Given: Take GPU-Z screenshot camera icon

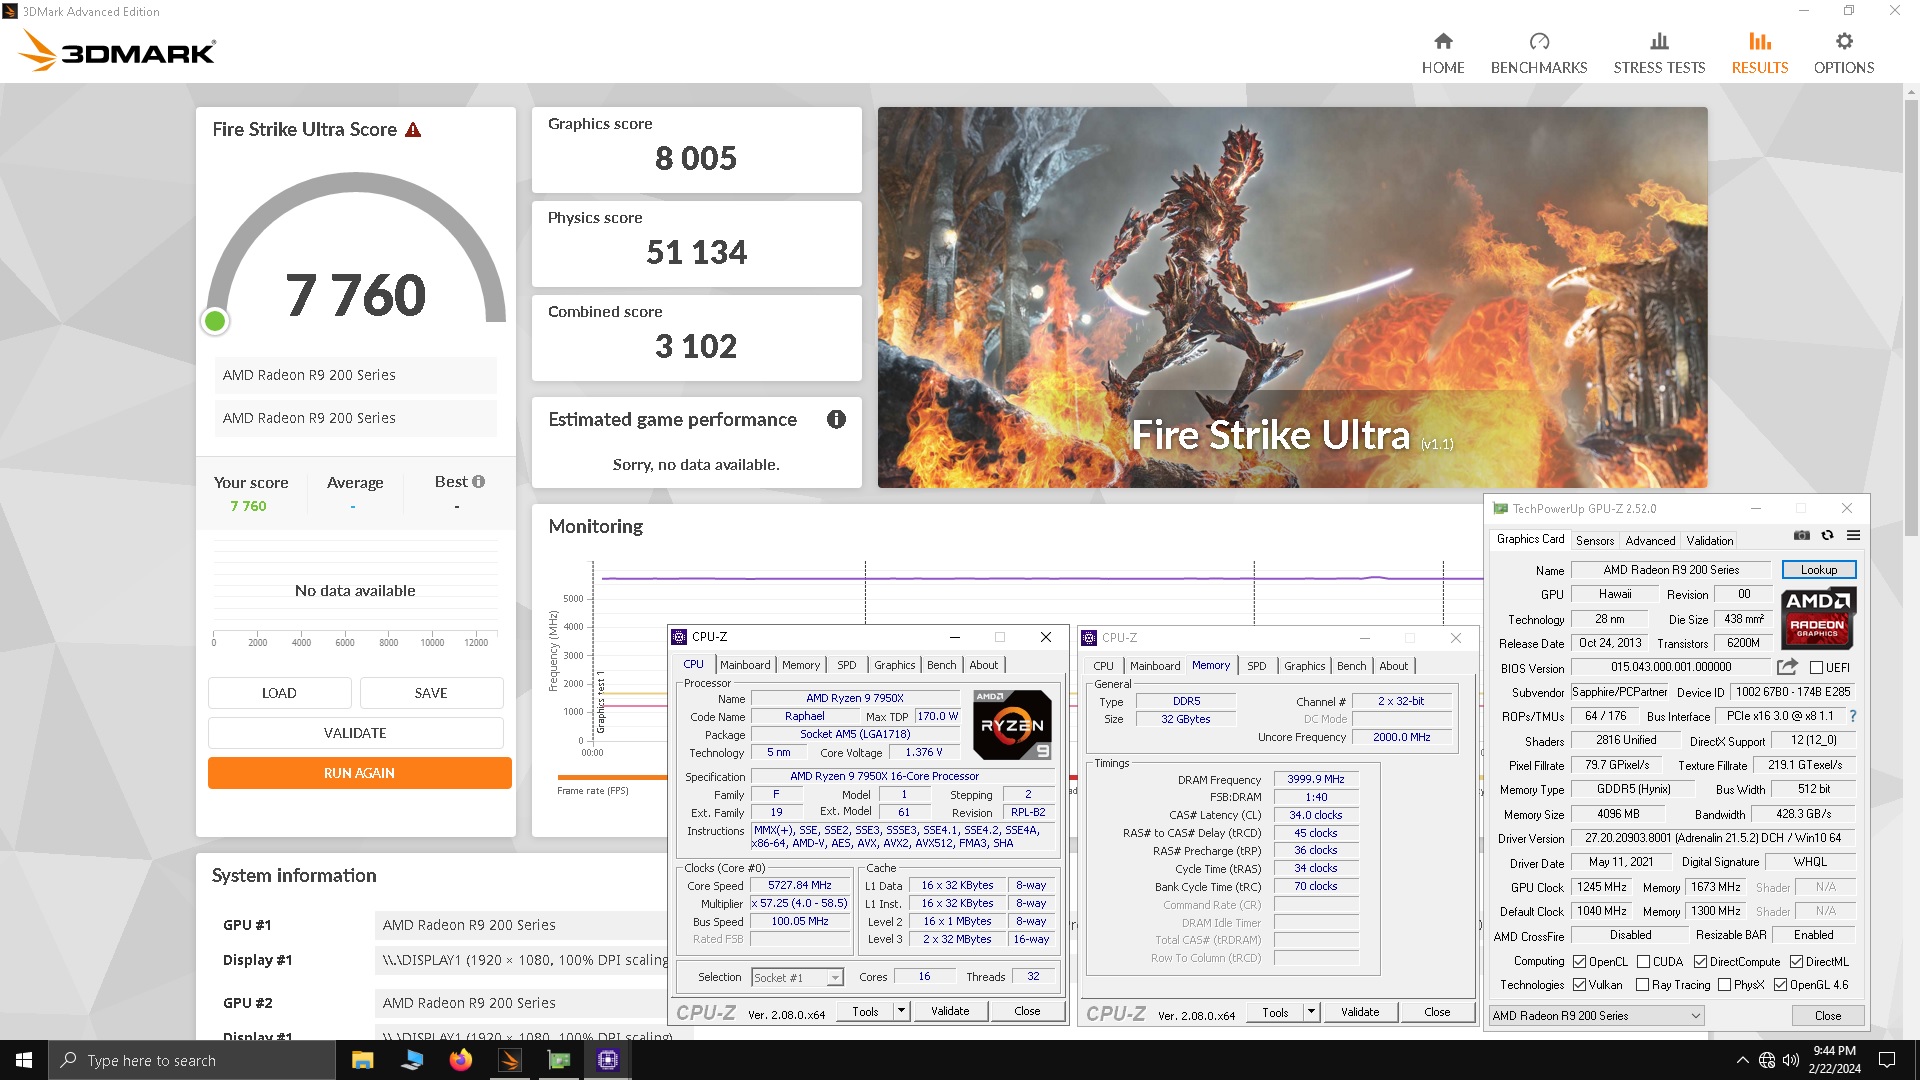Looking at the screenshot, I should pyautogui.click(x=1801, y=536).
